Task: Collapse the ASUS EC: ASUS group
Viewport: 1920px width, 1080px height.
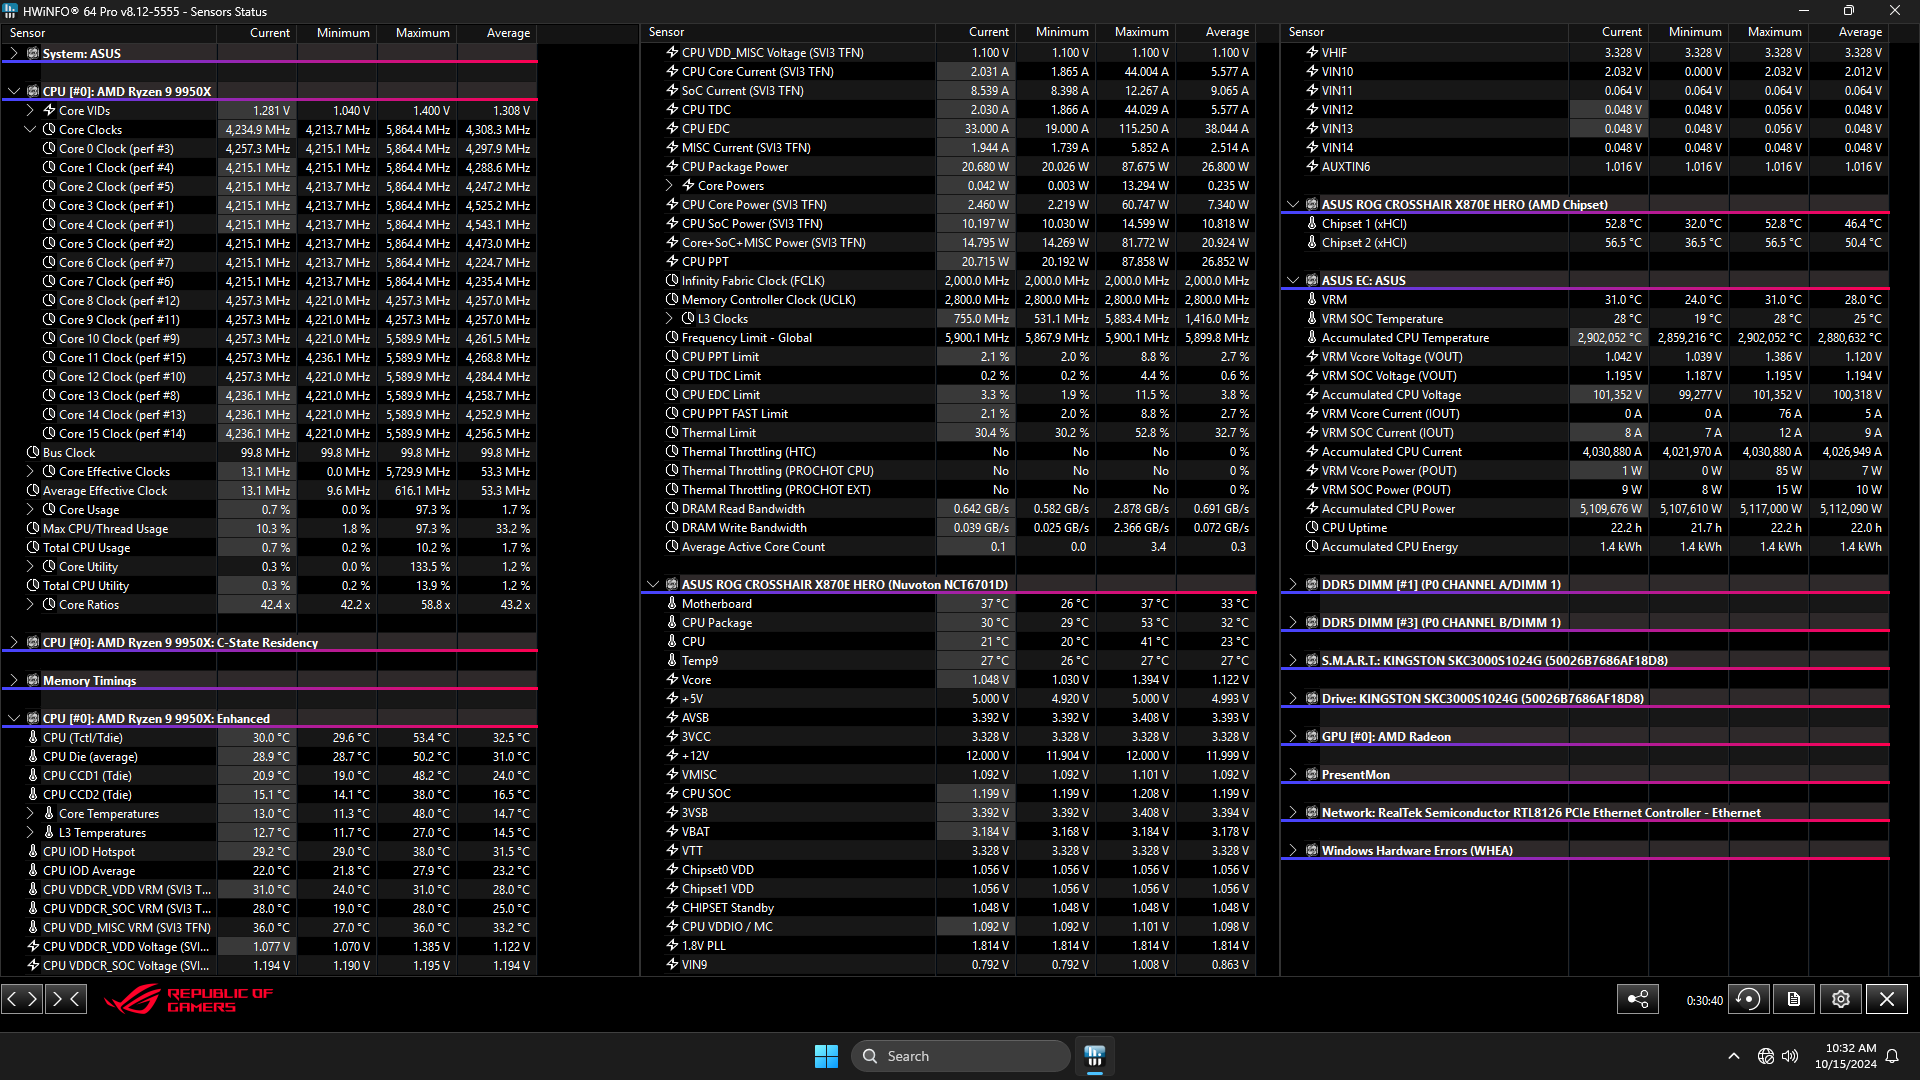Action: (1293, 280)
